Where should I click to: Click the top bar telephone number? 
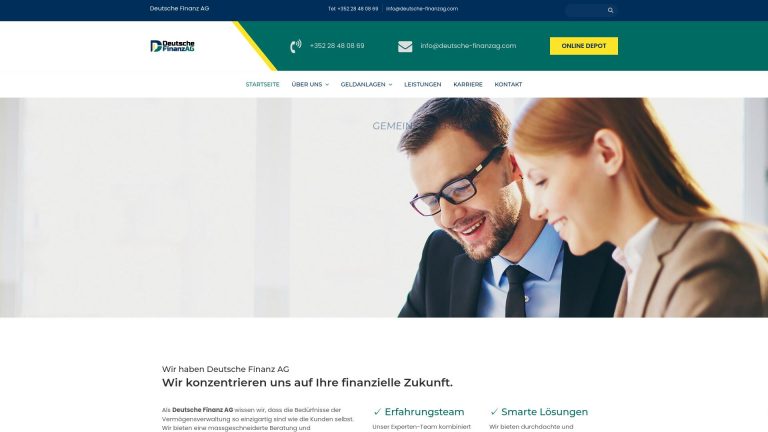click(353, 9)
